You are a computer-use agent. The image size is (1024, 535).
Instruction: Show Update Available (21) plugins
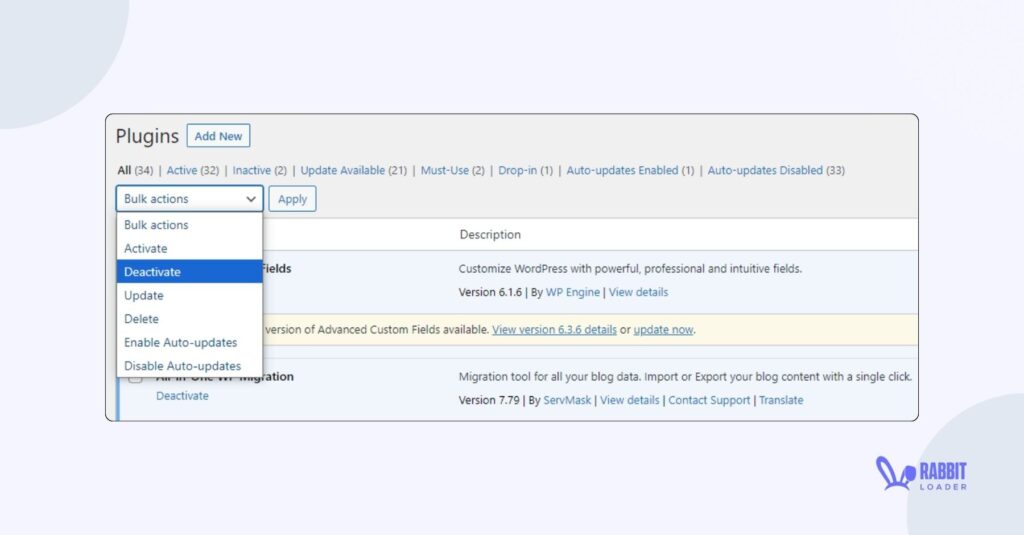353,170
